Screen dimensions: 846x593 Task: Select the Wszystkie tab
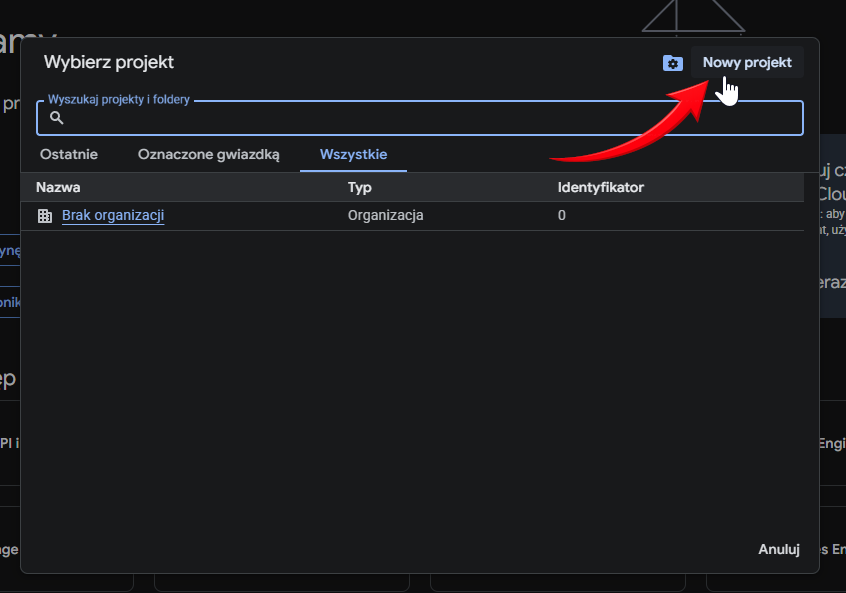[x=353, y=154]
